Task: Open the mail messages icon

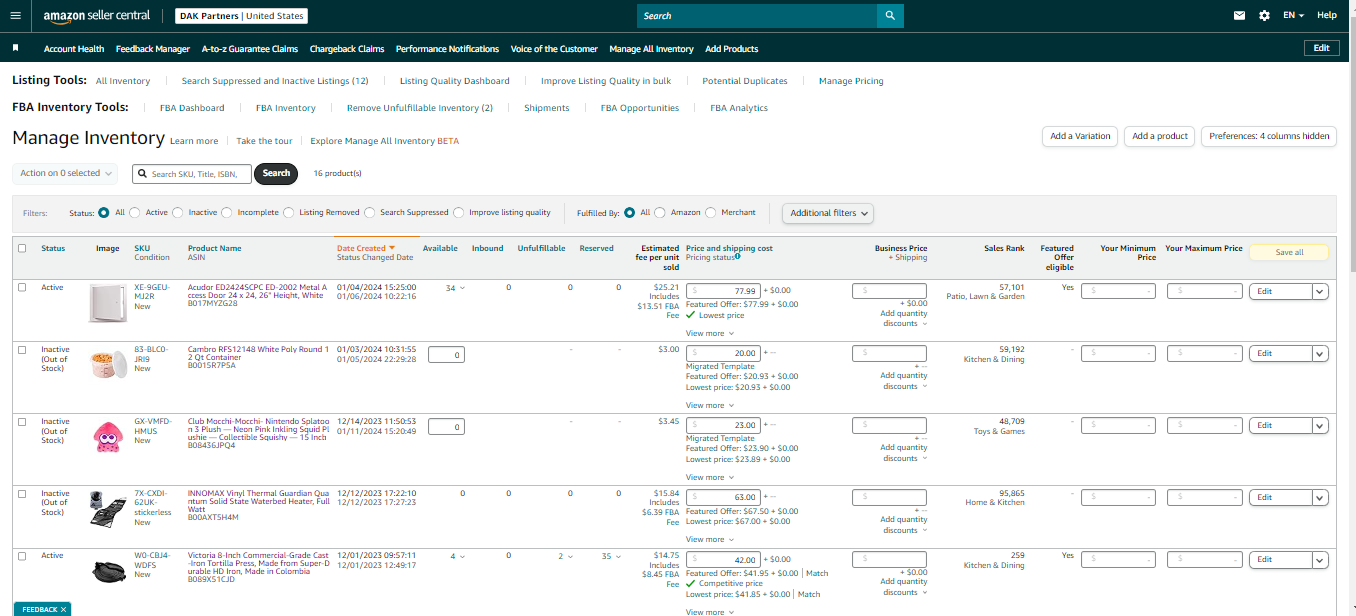Action: [x=1239, y=16]
